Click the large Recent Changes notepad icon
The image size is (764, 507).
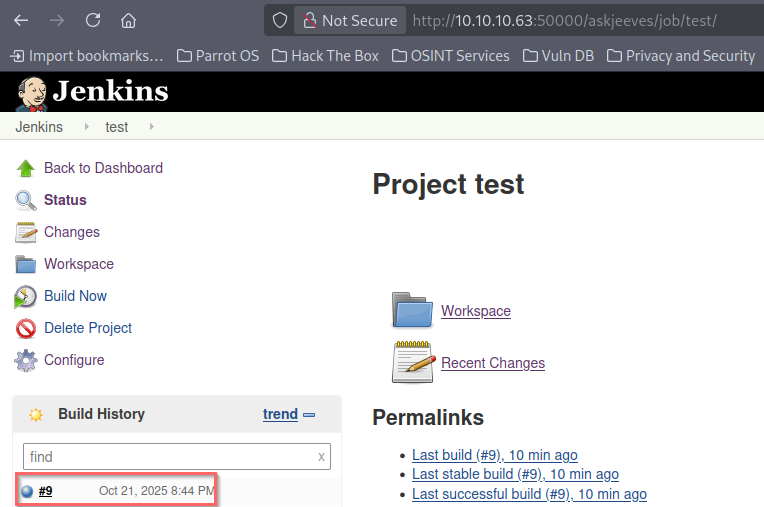pyautogui.click(x=412, y=362)
